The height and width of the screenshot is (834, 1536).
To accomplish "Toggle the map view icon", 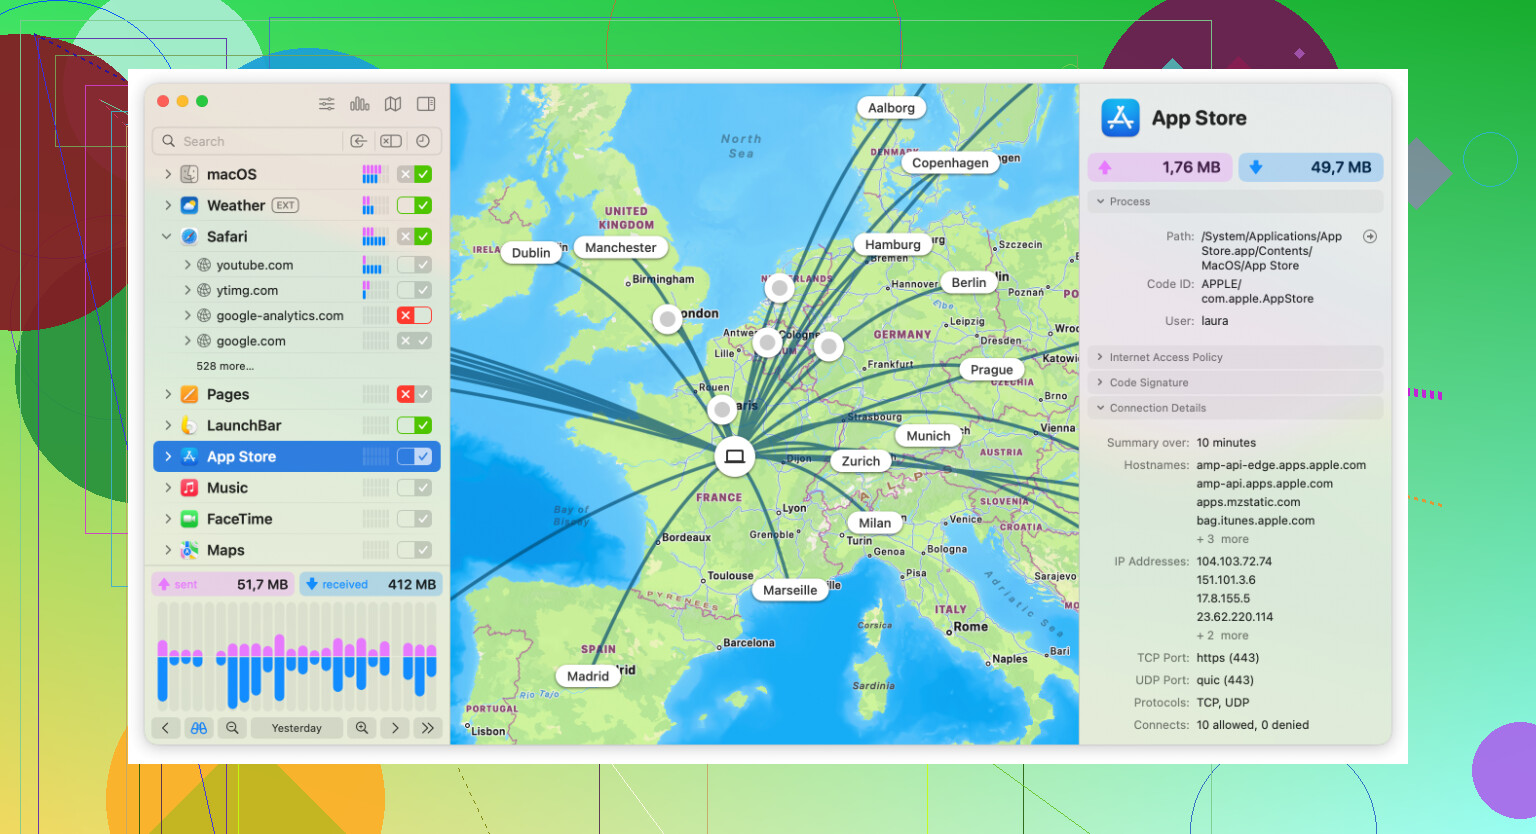I will (393, 104).
